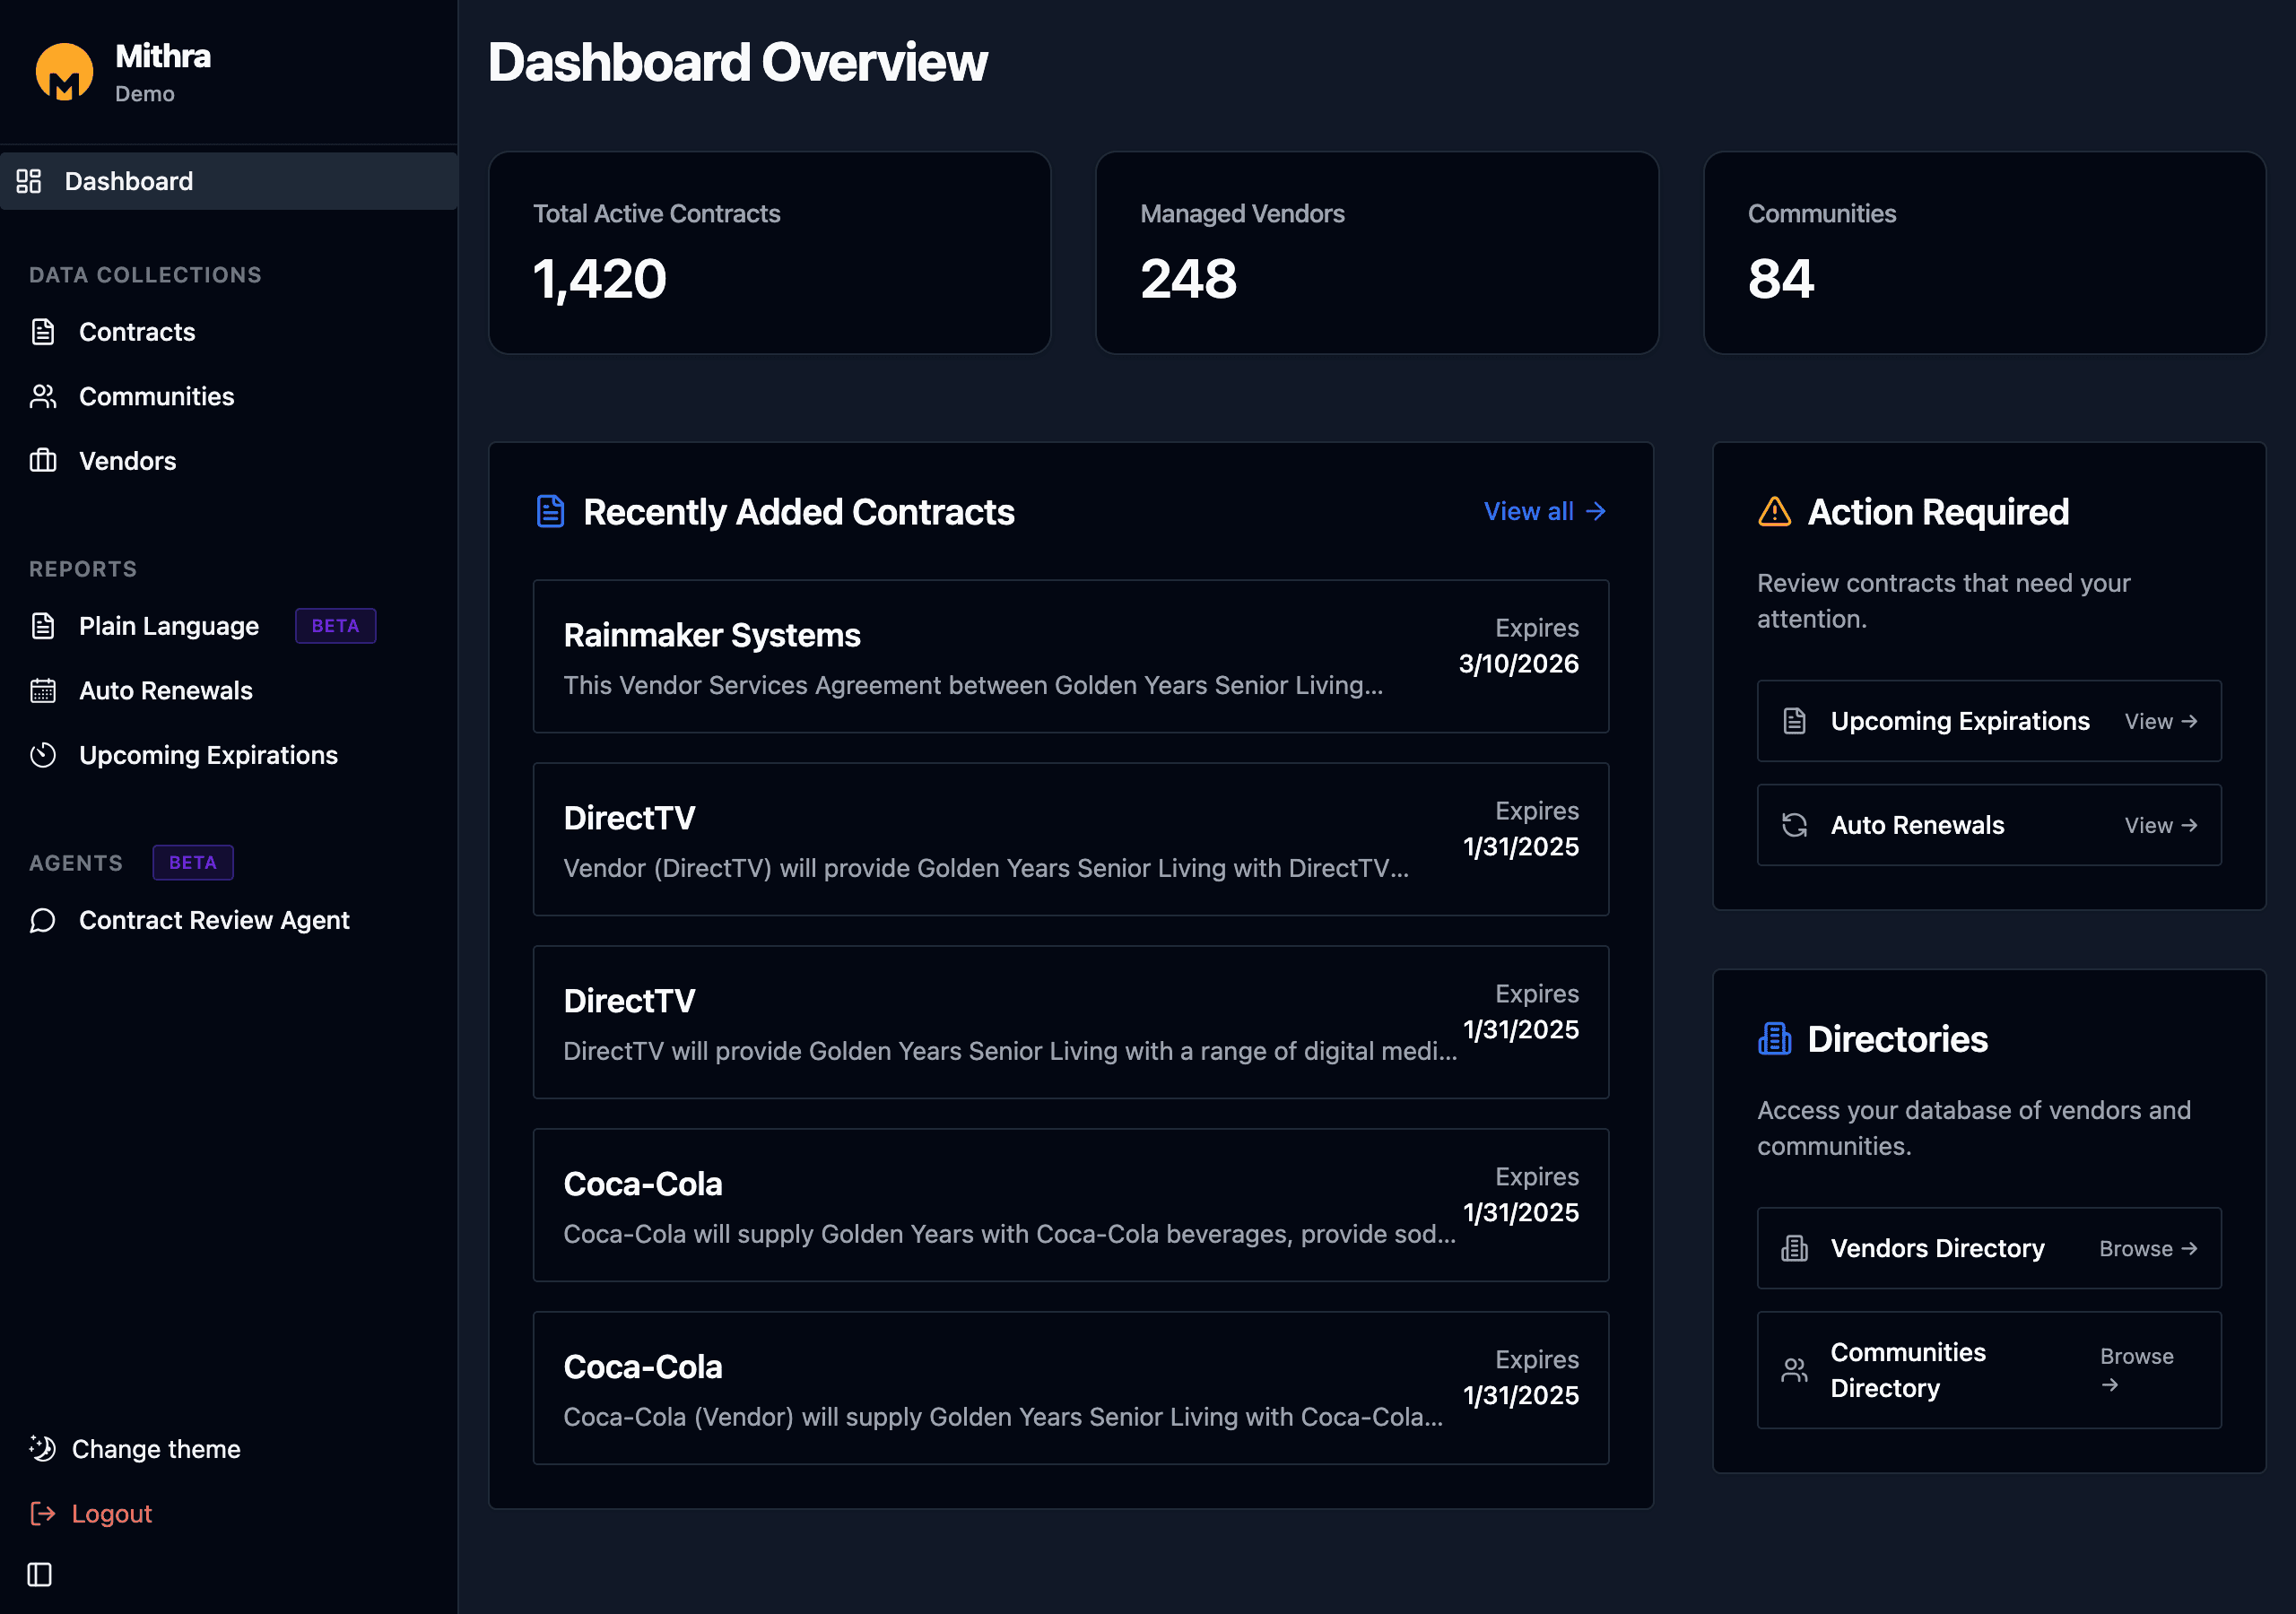Click the Change theme option
This screenshot has width=2296, height=1614.
point(156,1448)
